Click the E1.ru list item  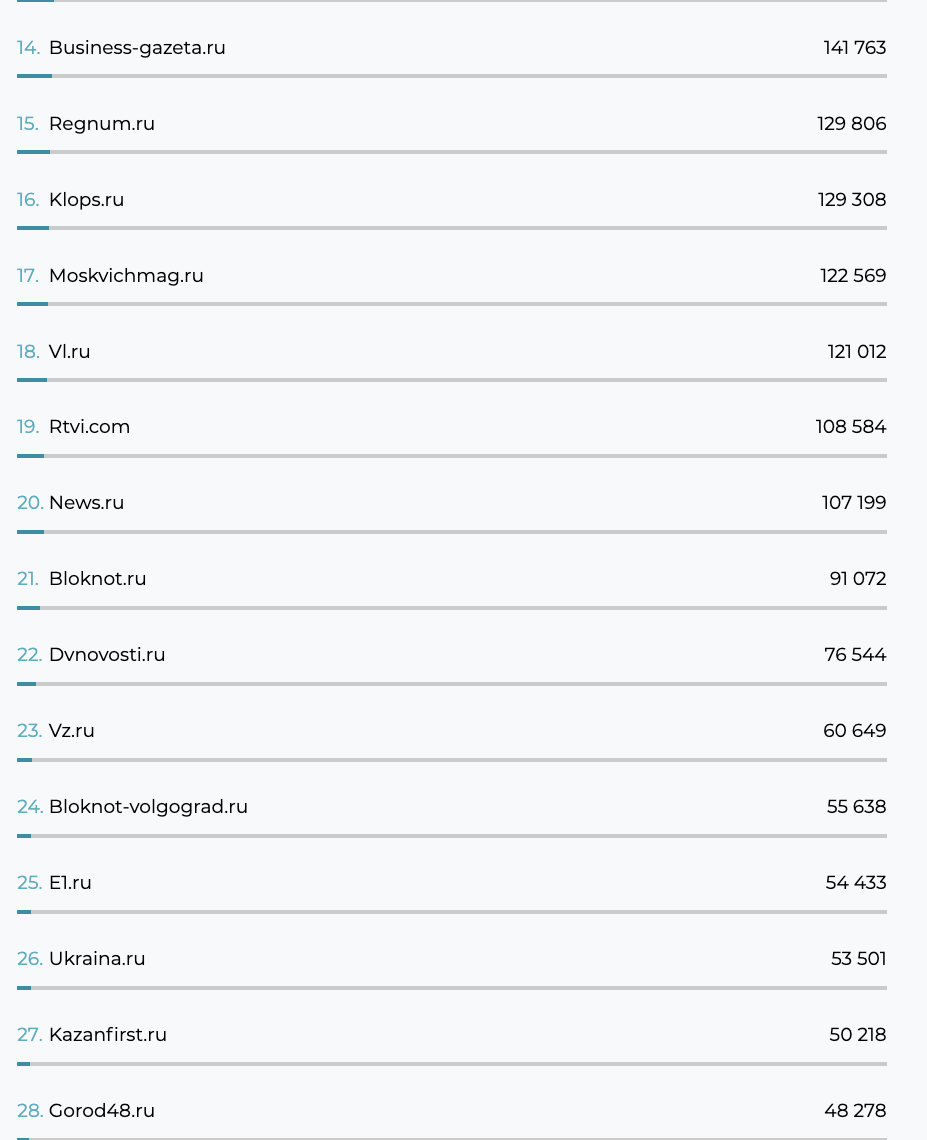[70, 883]
